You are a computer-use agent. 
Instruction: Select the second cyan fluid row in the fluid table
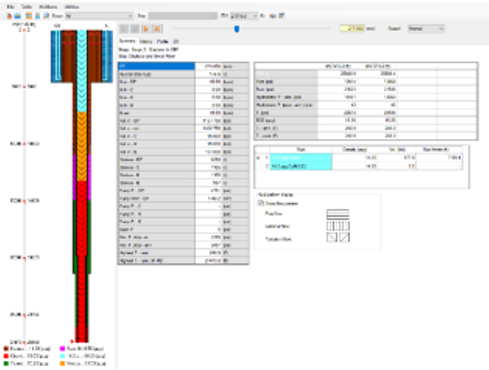(x=300, y=166)
